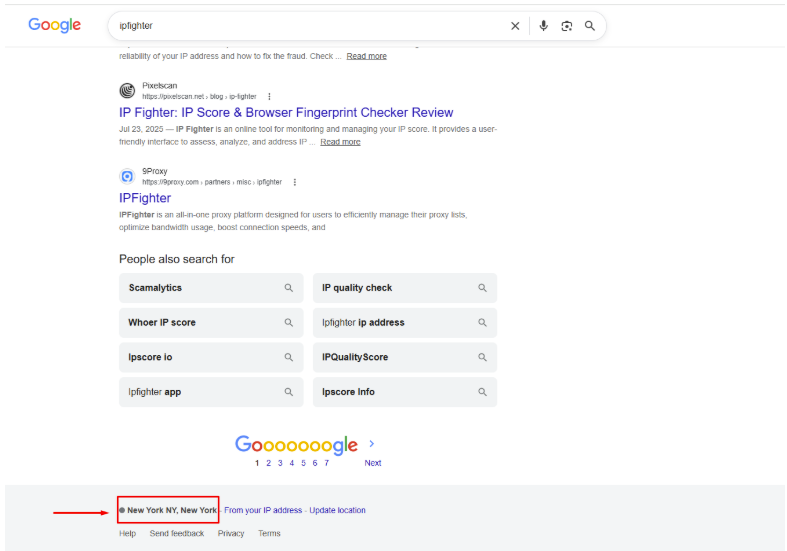Click the magnifier icon in the Scamalytics chip
This screenshot has width=787, height=551.
click(x=289, y=288)
